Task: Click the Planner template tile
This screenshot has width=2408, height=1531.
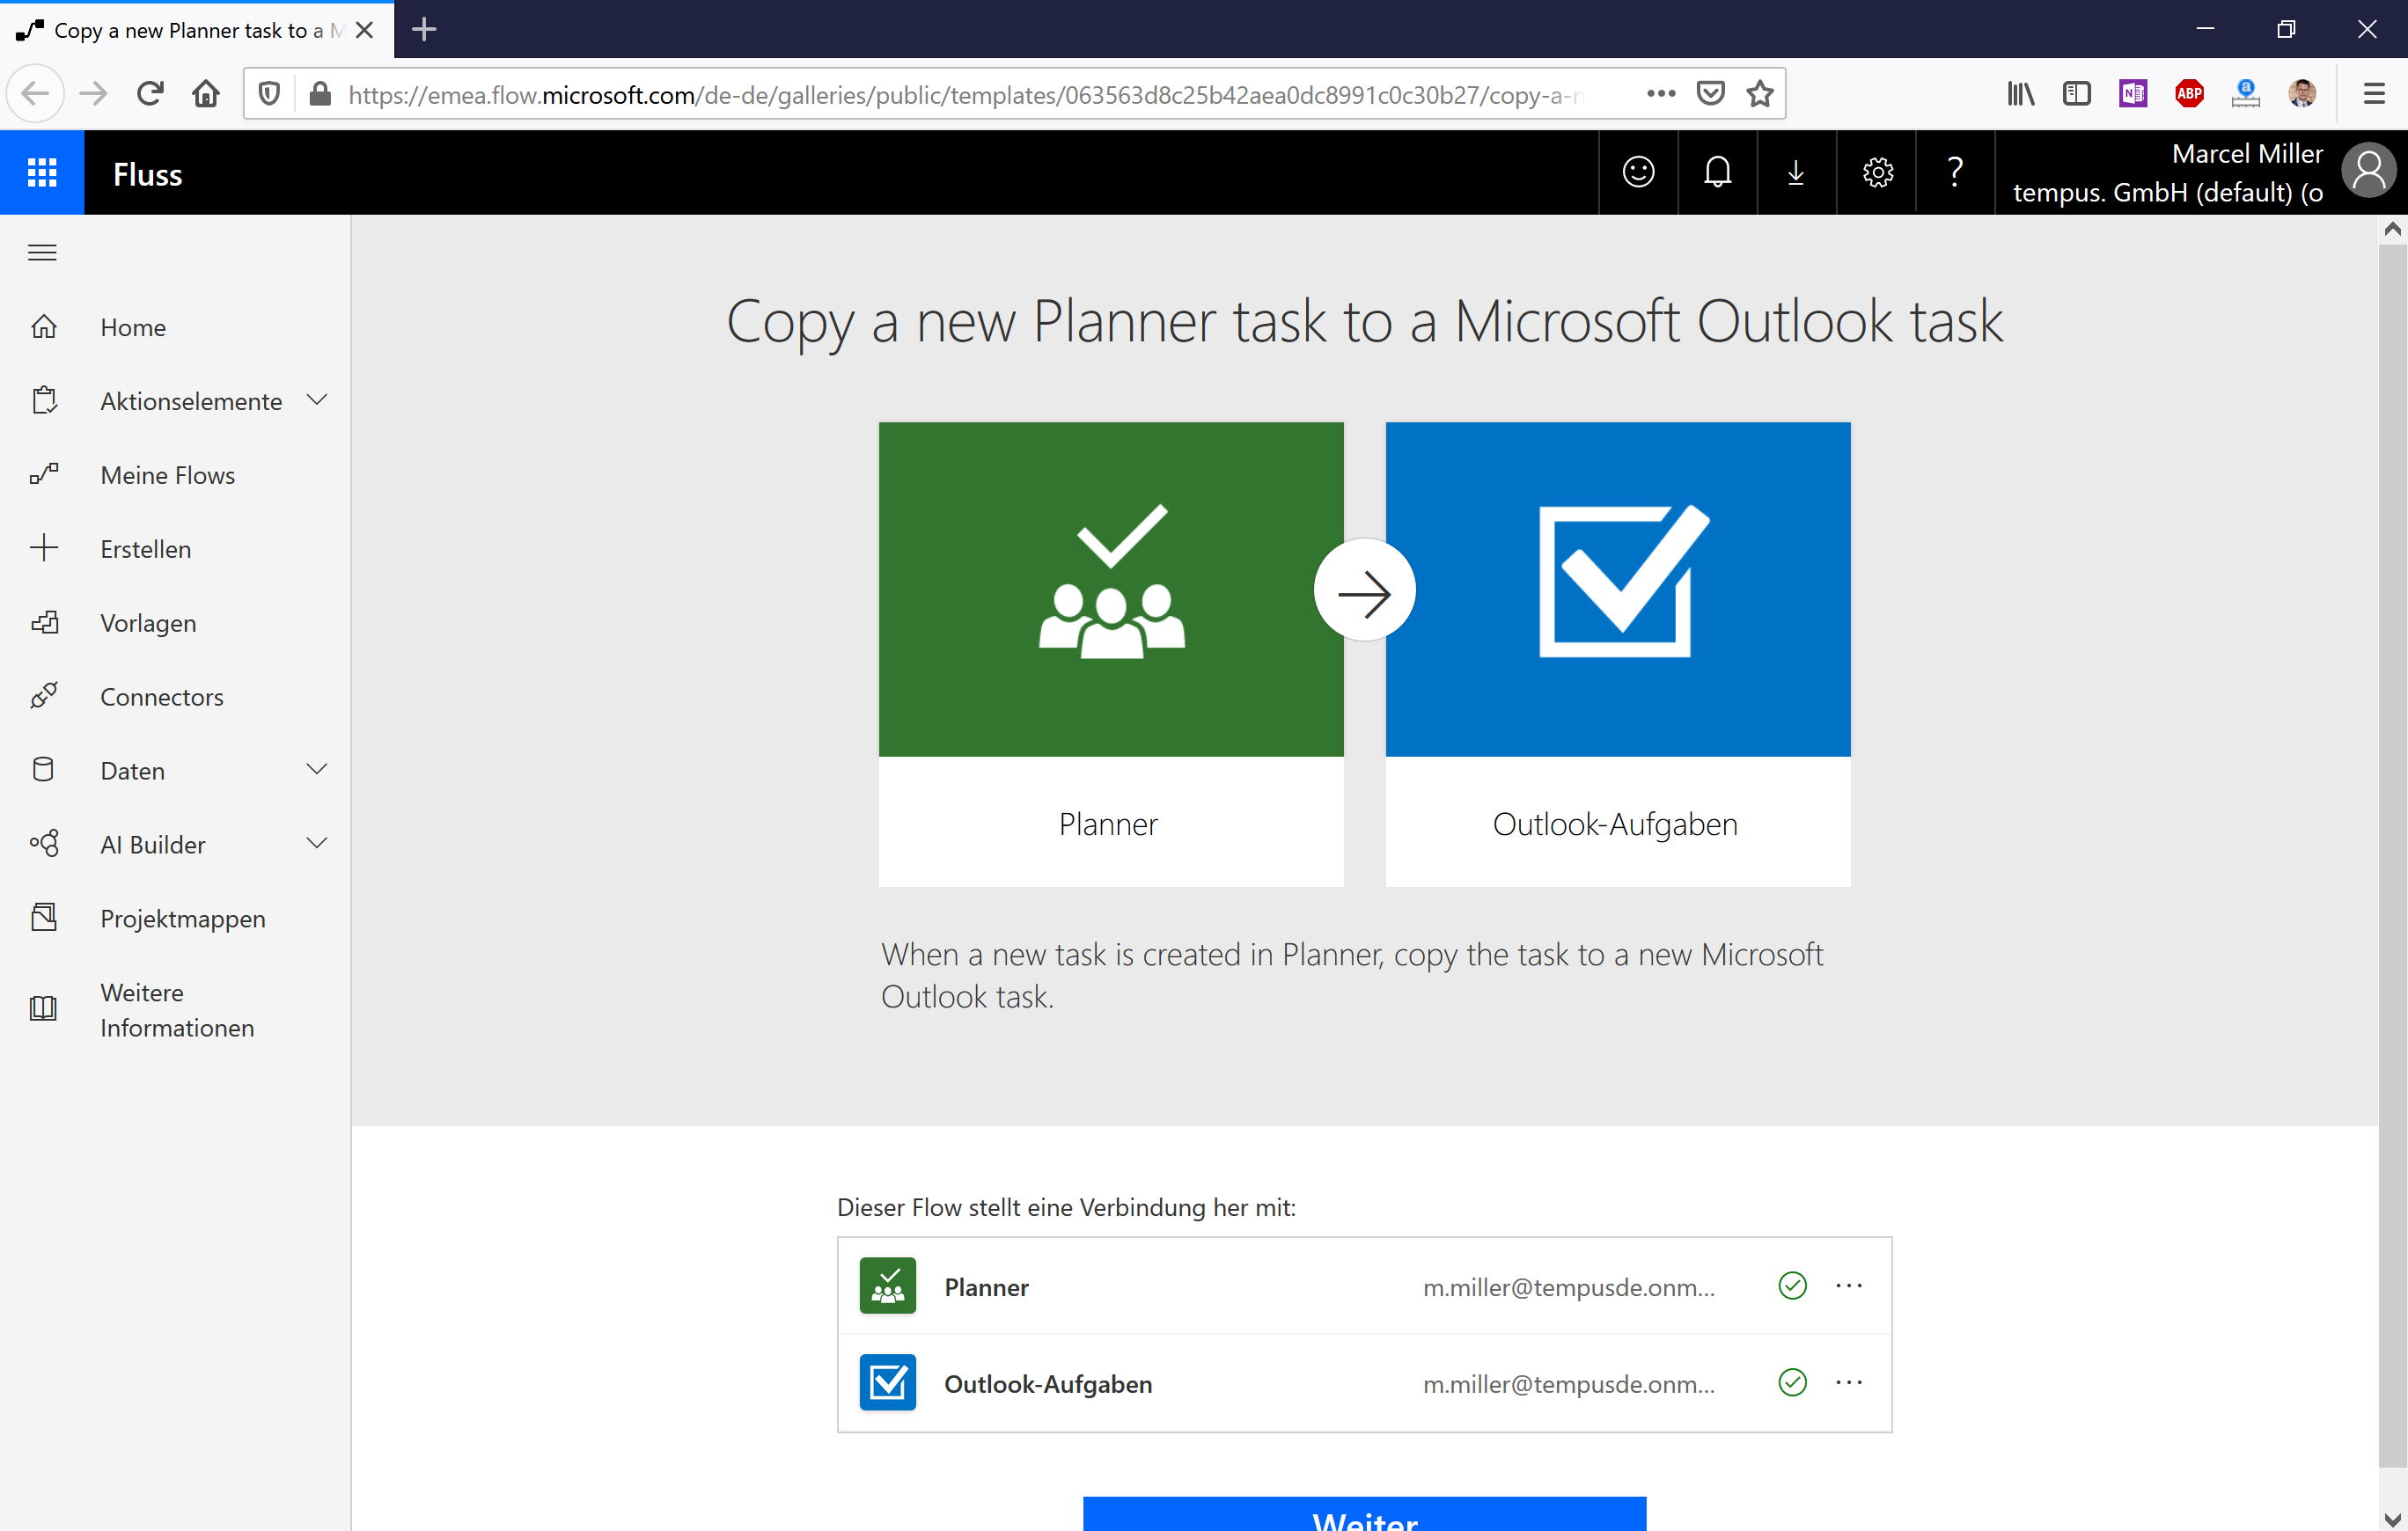Action: pyautogui.click(x=1111, y=654)
